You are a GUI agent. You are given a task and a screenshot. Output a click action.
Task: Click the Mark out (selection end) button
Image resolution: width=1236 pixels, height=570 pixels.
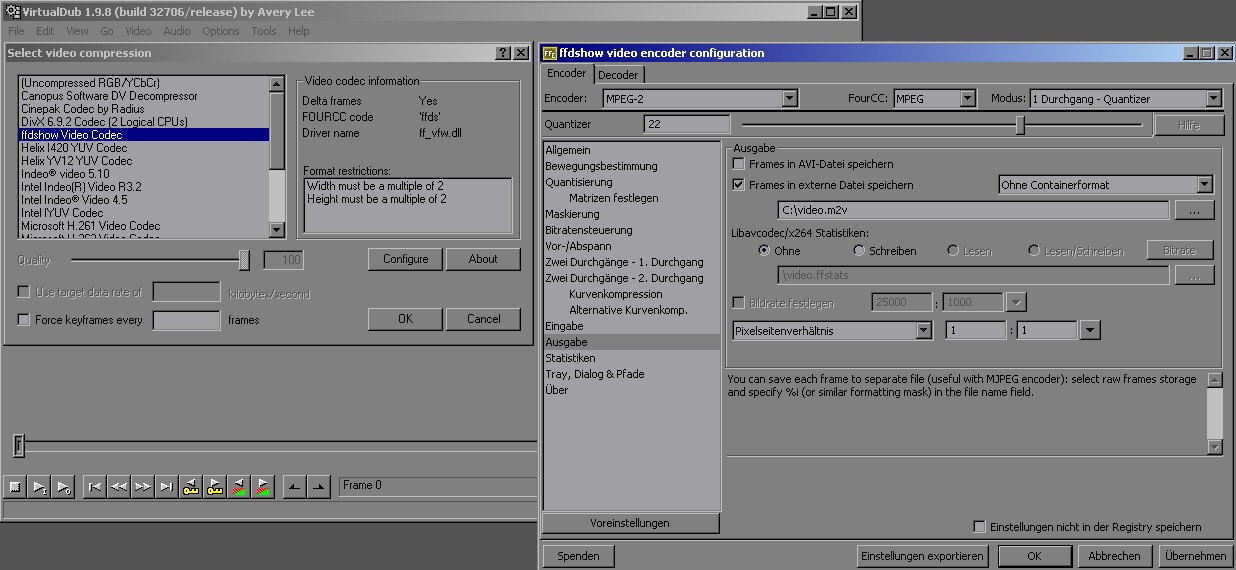point(319,487)
